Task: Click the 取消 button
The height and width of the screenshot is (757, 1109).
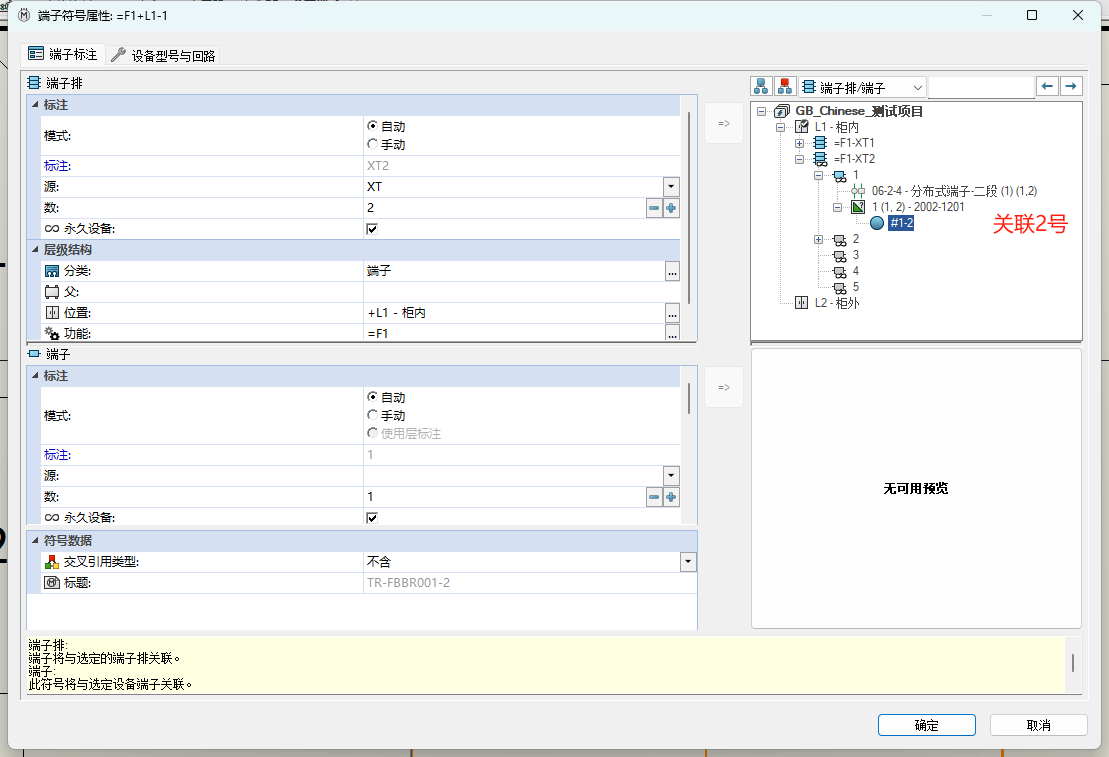Action: (x=1038, y=725)
